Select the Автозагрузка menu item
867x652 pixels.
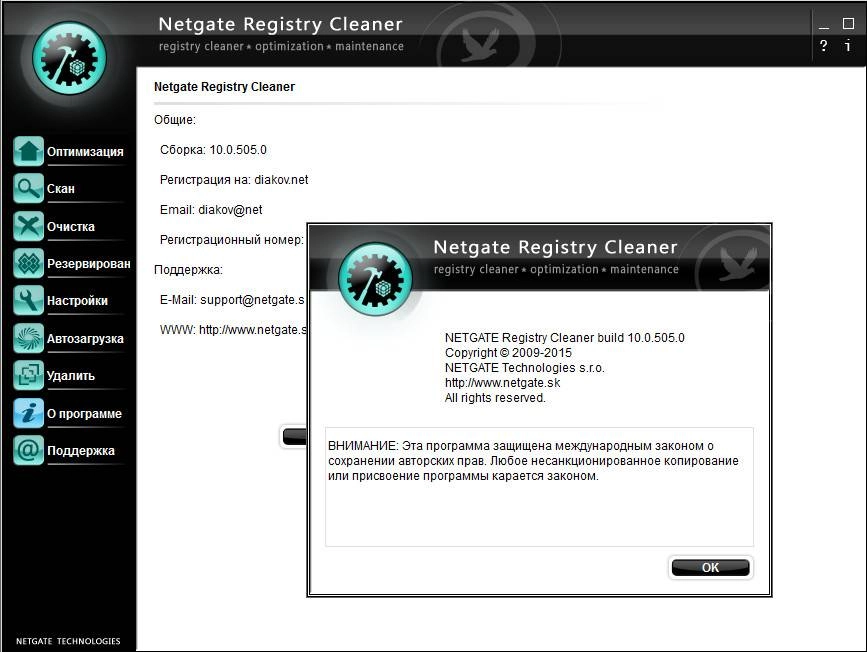tap(85, 338)
